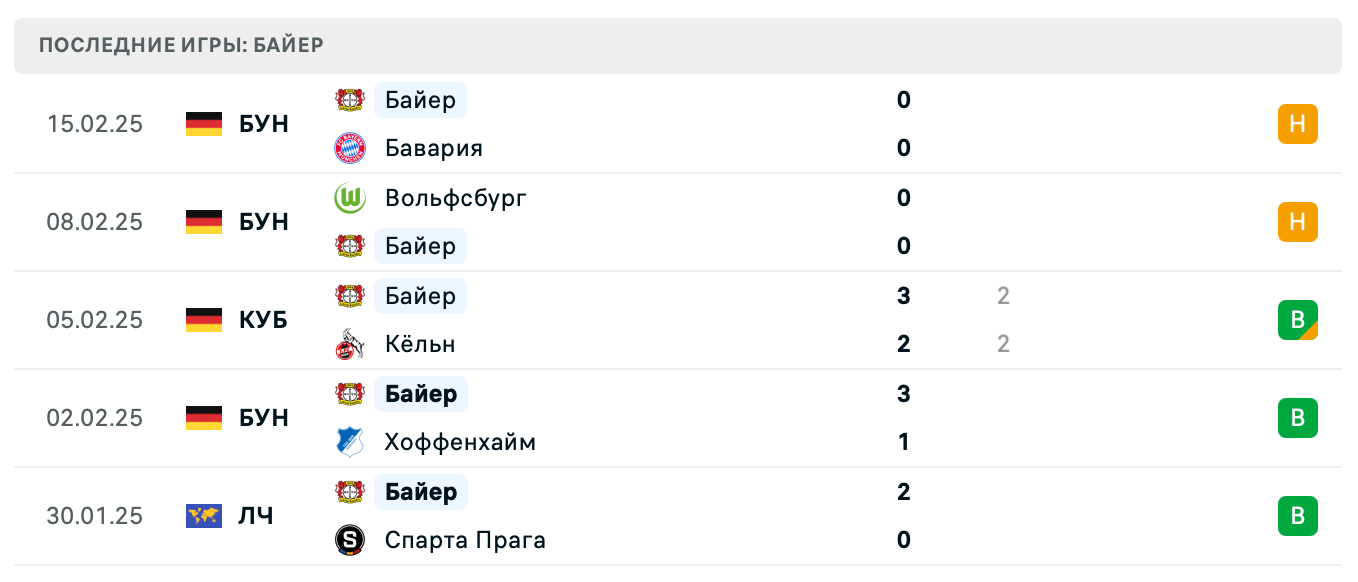This screenshot has height=582, width=1358.
Task: Select the green В badge for the Кёльн match
Action: click(1298, 320)
